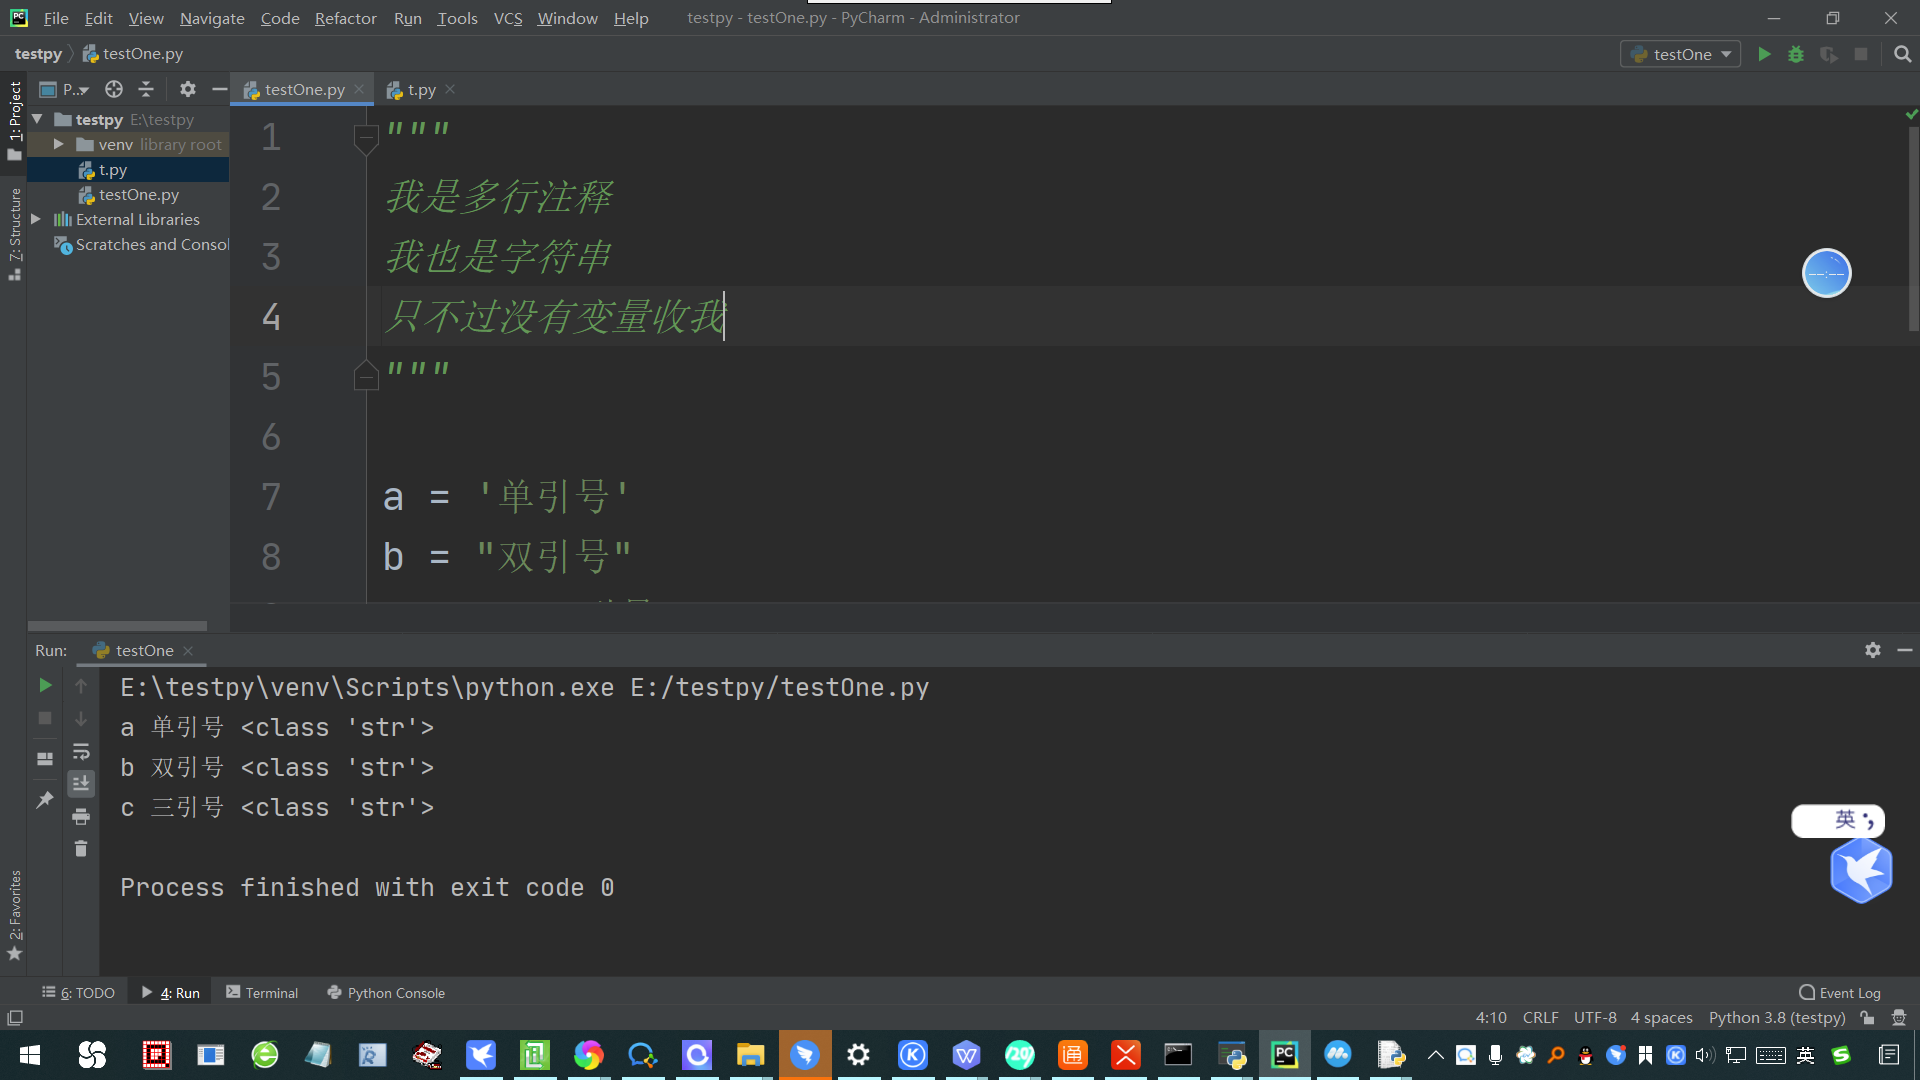Click the Debug bug icon
The height and width of the screenshot is (1080, 1920).
click(1796, 54)
